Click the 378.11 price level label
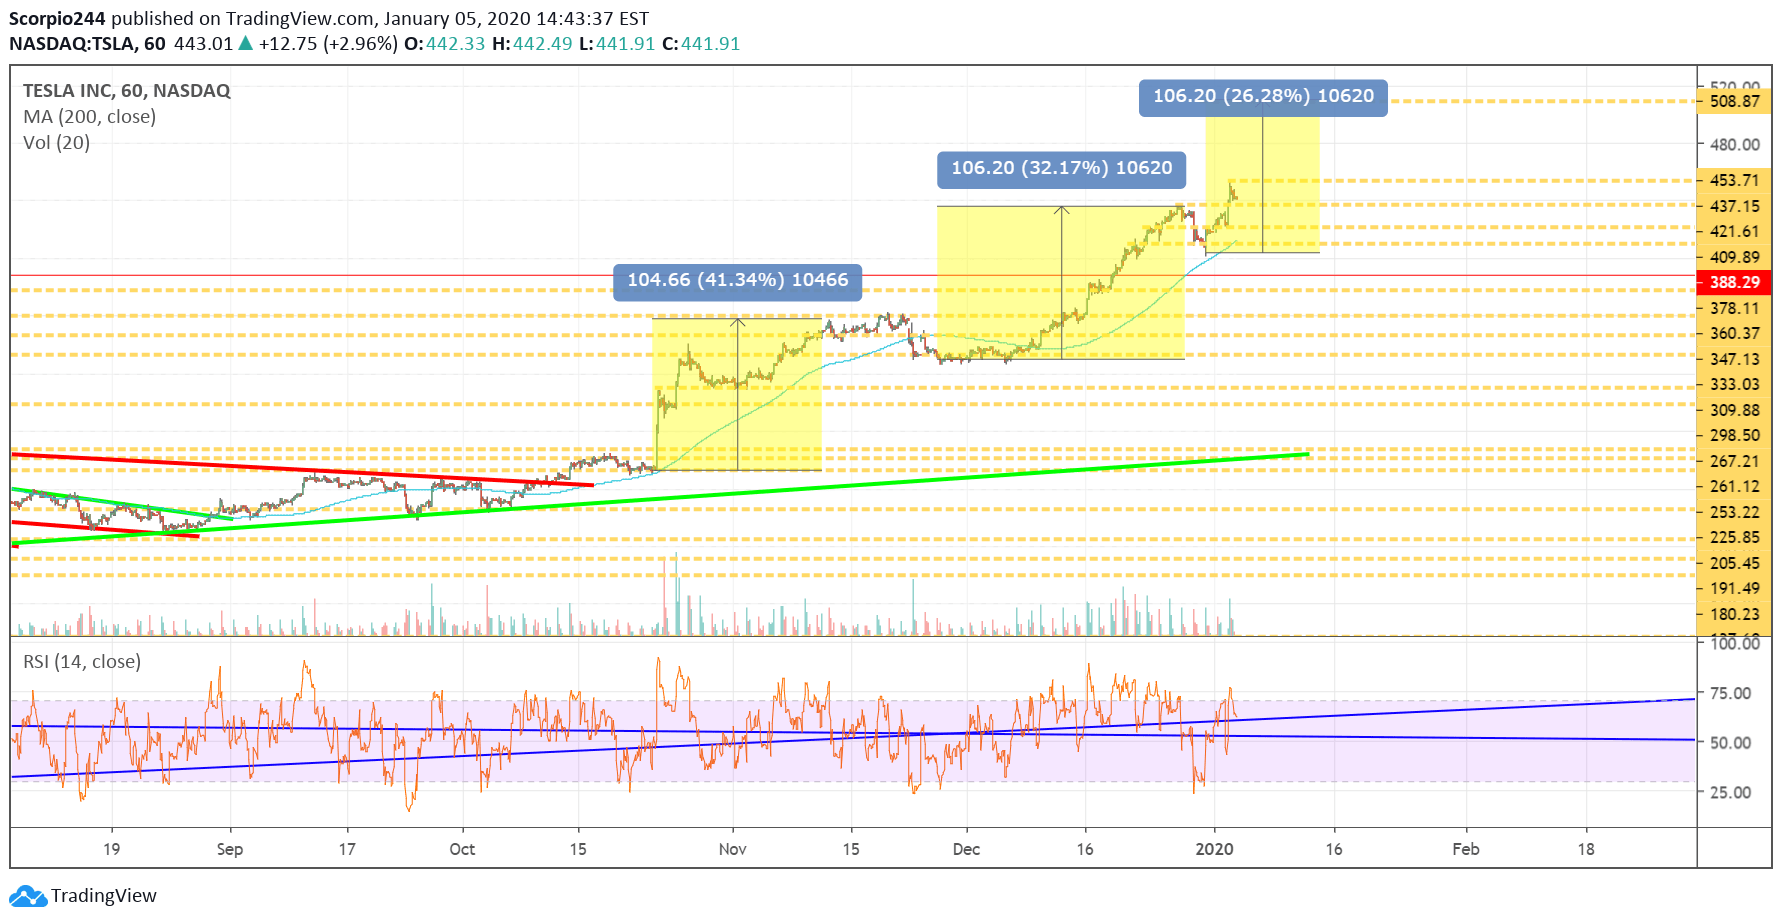 [1734, 308]
